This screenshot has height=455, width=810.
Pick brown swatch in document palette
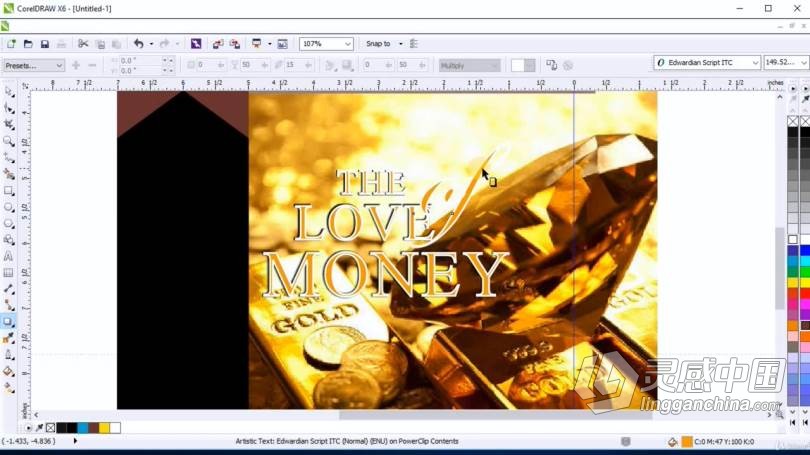[x=93, y=428]
